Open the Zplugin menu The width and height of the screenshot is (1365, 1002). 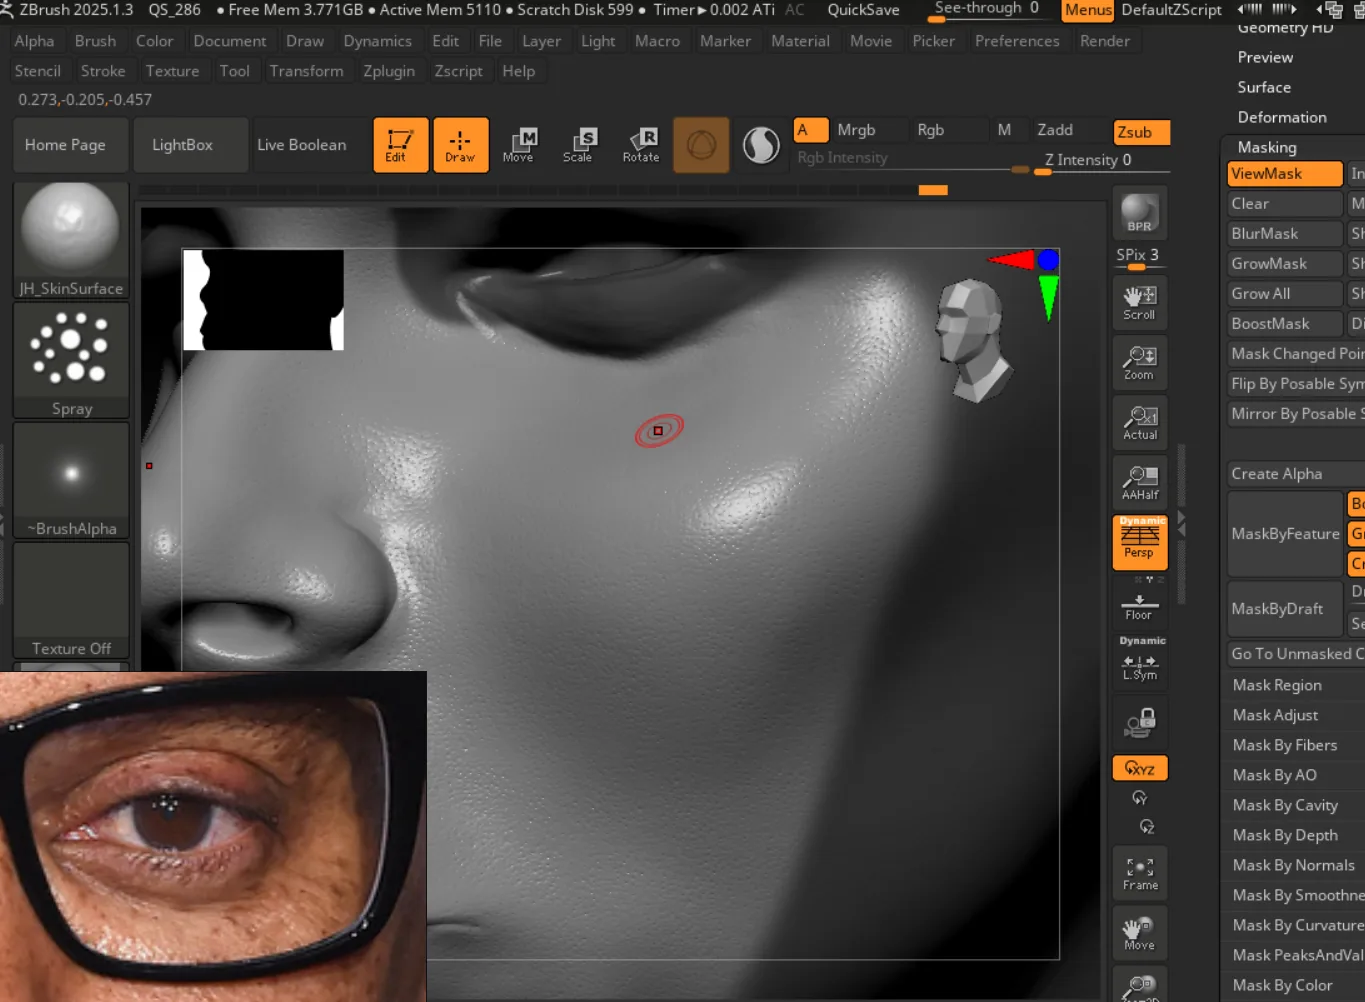390,70
